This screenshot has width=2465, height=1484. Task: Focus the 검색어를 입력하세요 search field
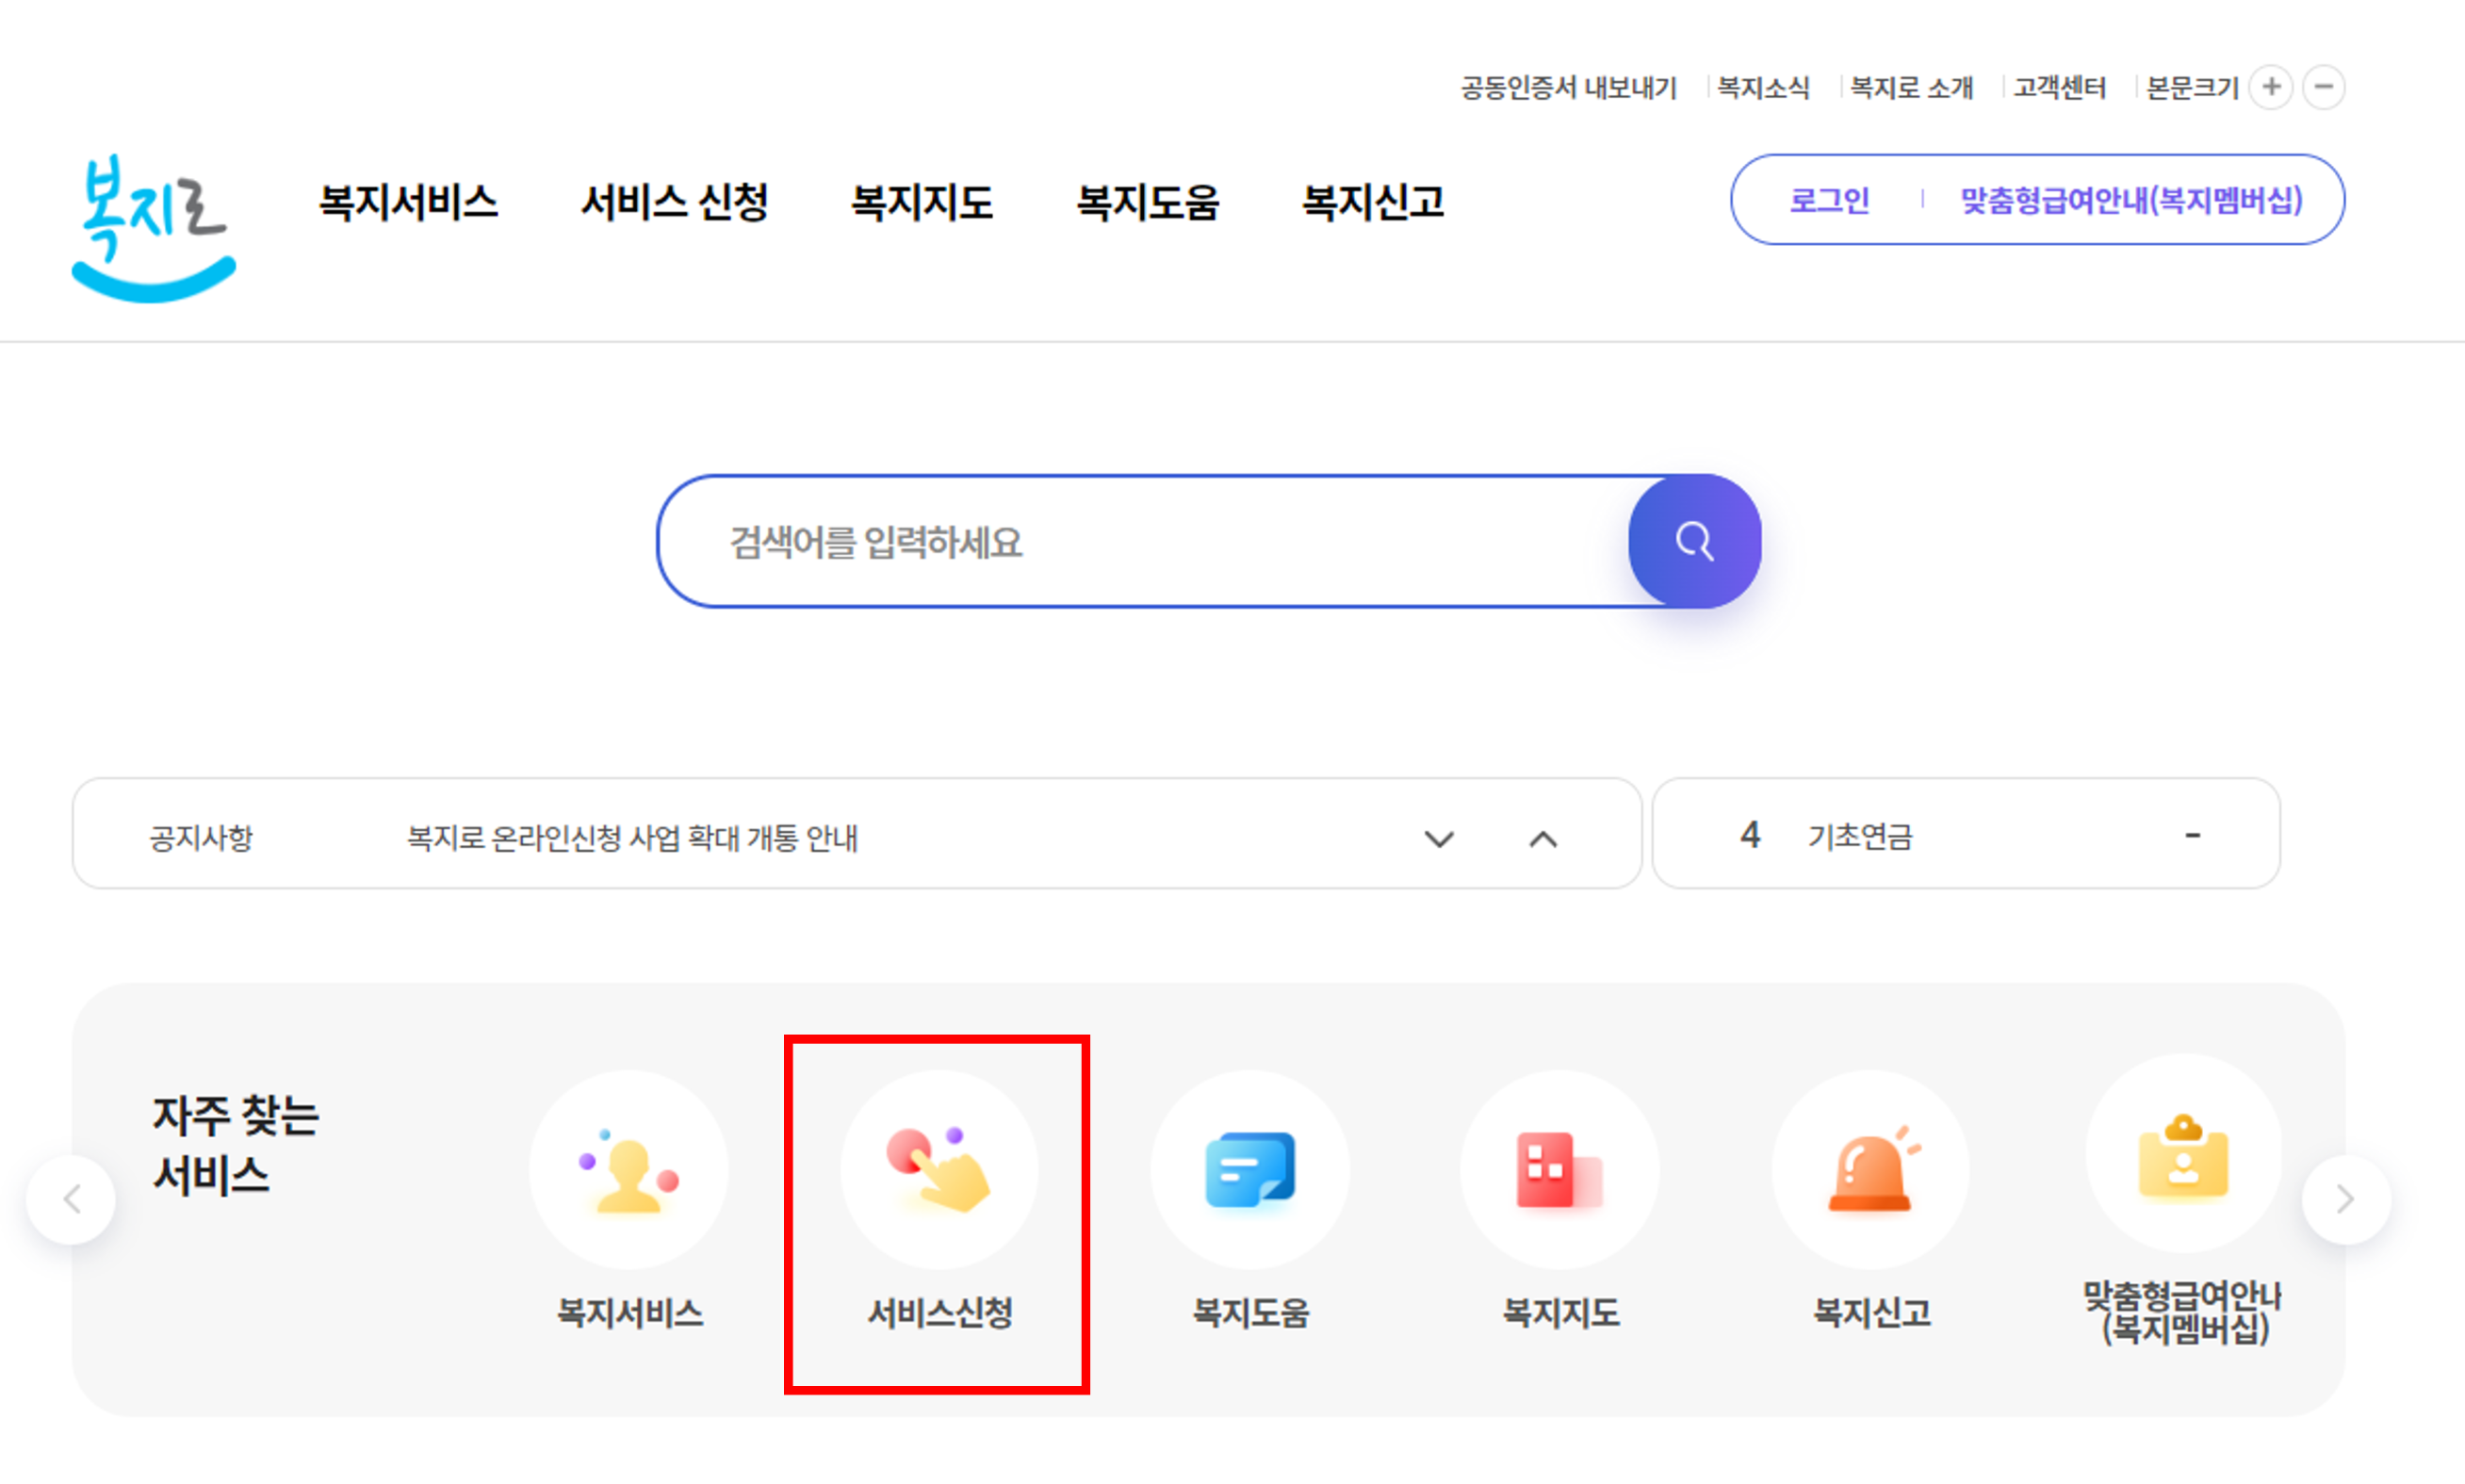point(1143,541)
